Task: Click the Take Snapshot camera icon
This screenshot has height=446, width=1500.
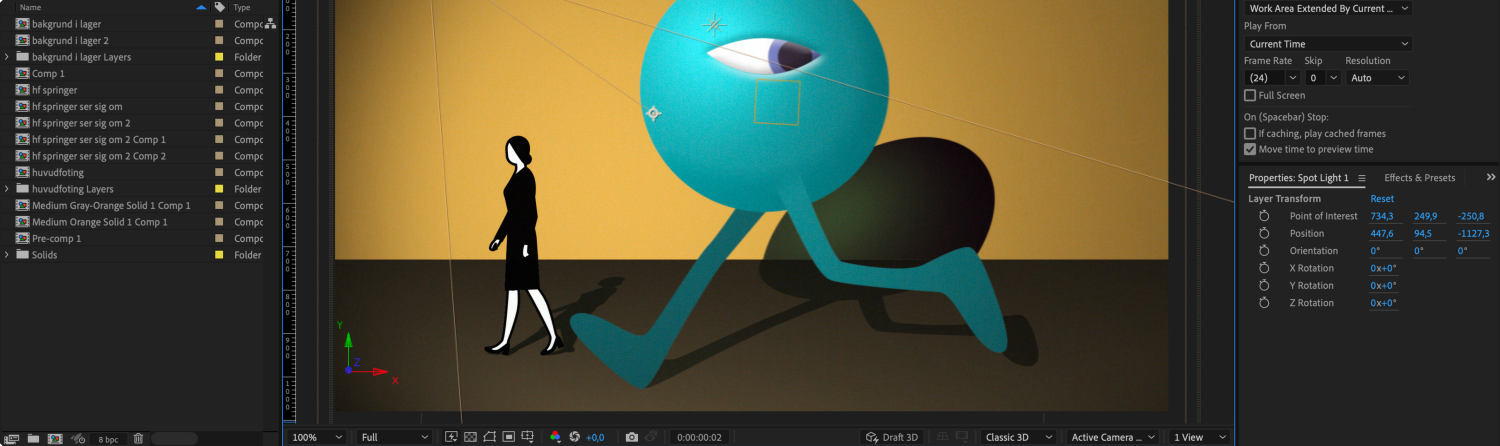Action: click(x=631, y=437)
